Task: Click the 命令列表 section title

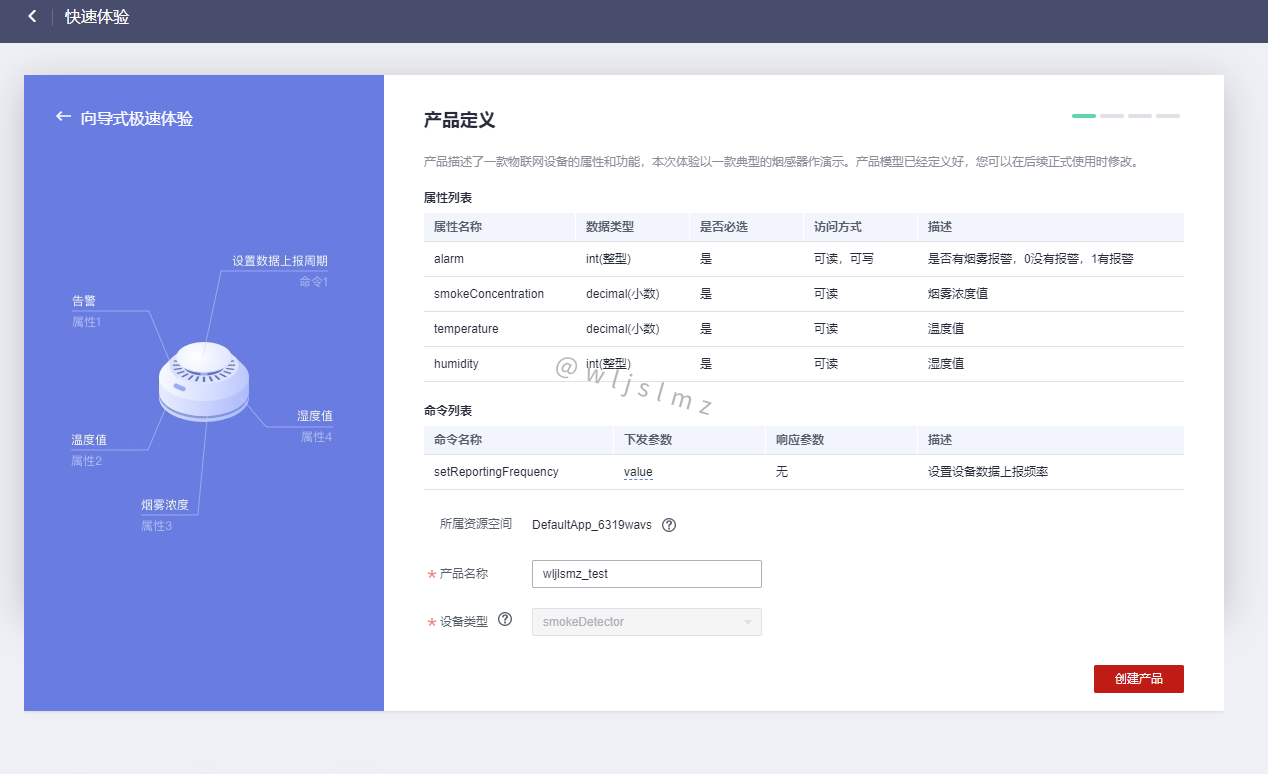Action: pyautogui.click(x=448, y=411)
